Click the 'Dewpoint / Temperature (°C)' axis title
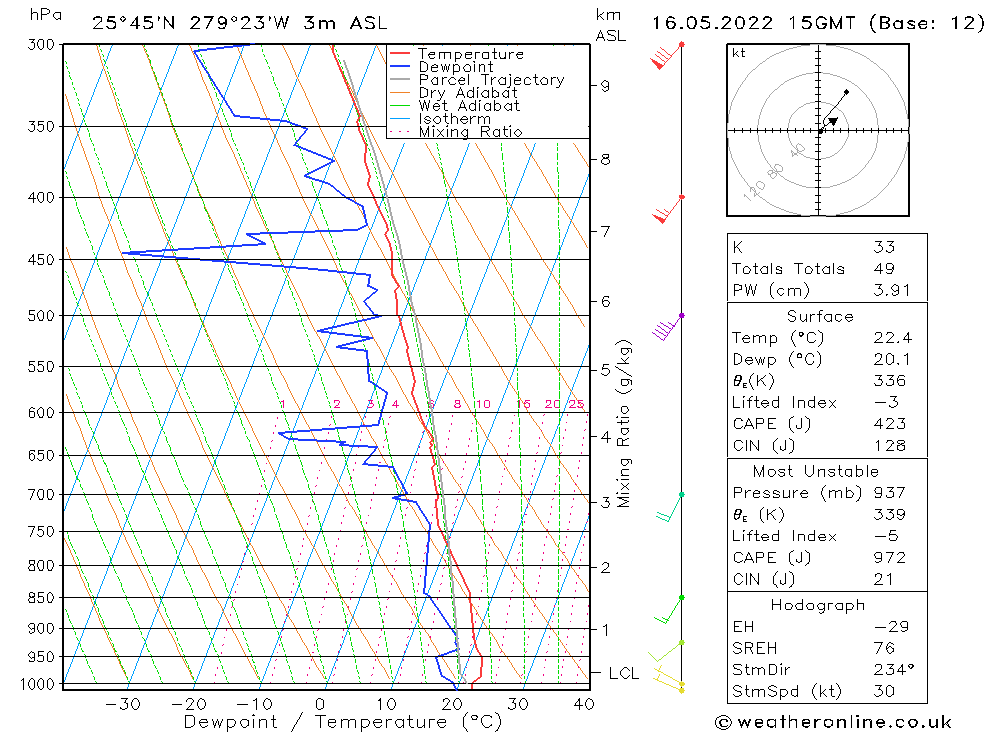The image size is (1000, 733). pos(343,722)
